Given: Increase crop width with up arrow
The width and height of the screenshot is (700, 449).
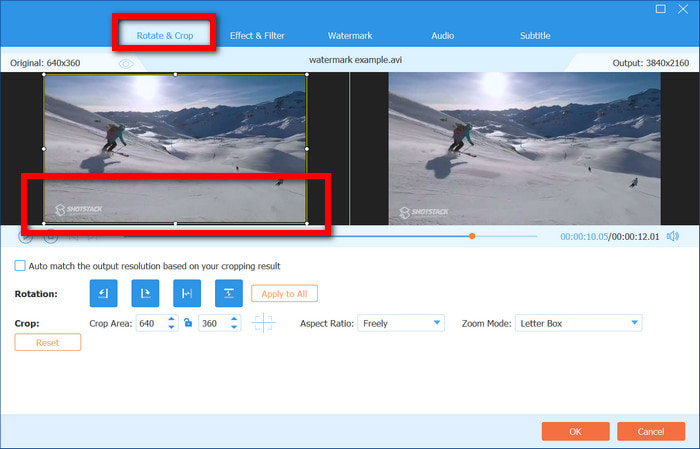Looking at the screenshot, I should tap(171, 319).
